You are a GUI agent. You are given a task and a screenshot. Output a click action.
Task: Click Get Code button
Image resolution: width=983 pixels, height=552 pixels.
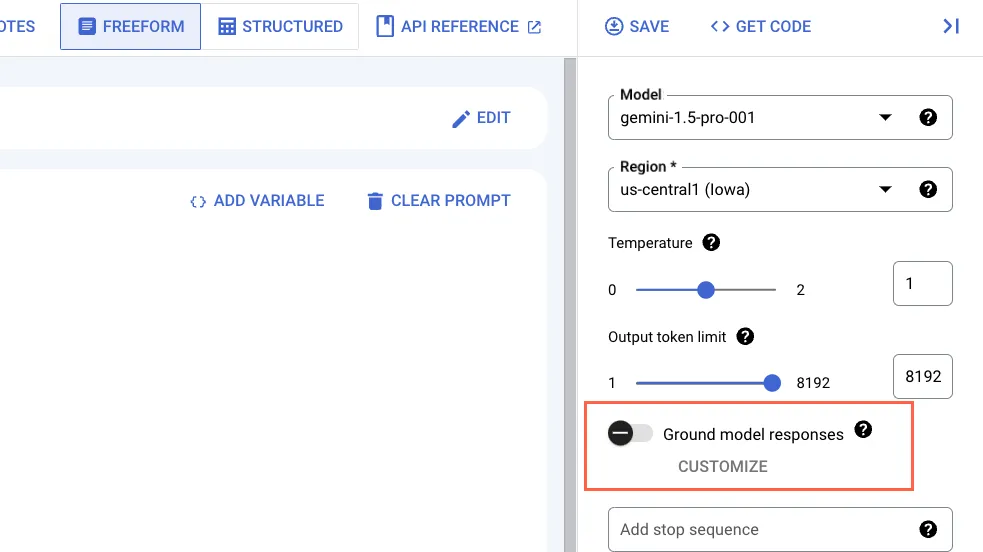coord(760,27)
